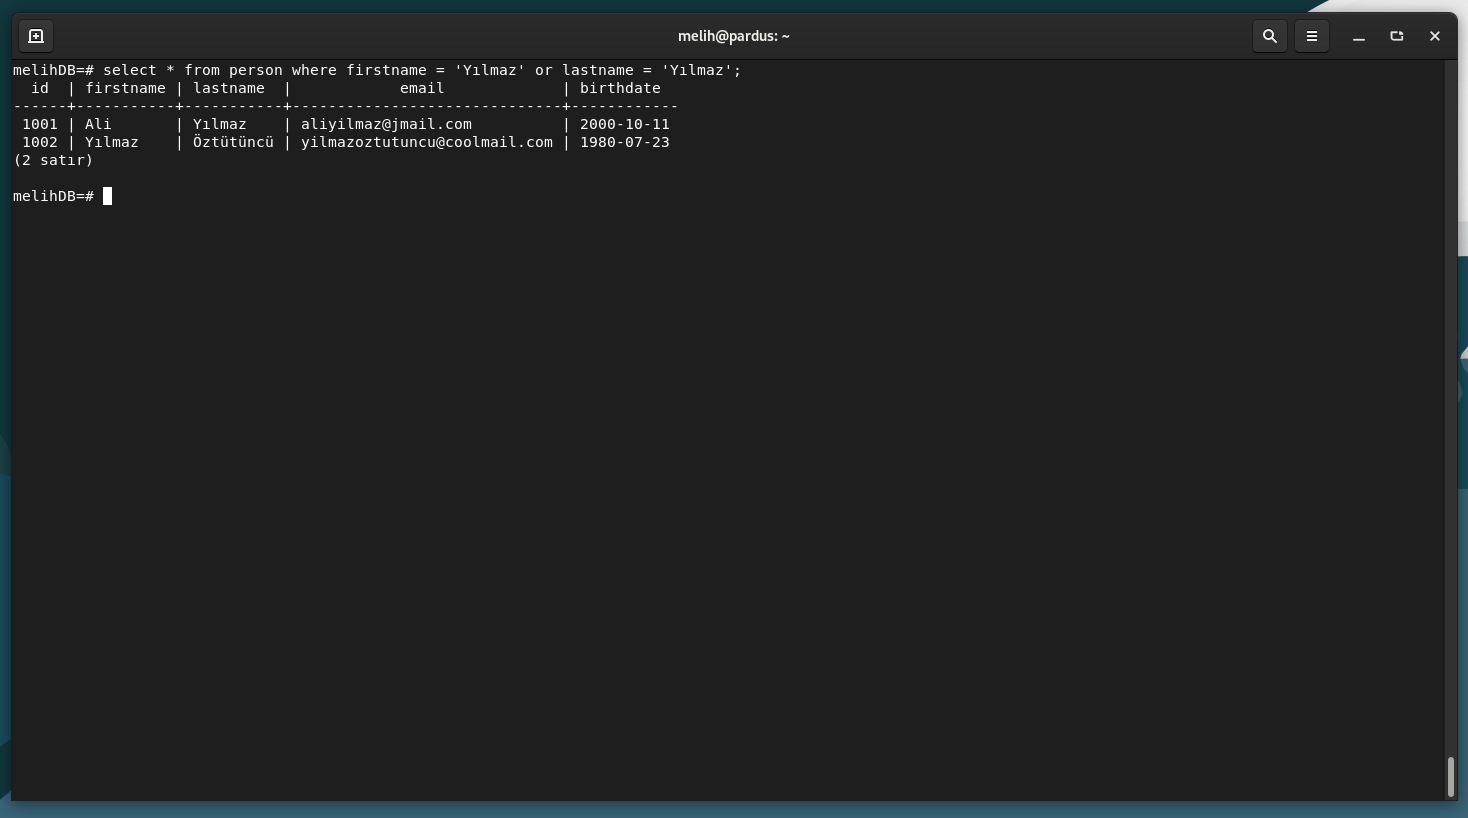Viewport: 1468px width, 818px height.
Task: Click the lastname column header
Action: 229,88
